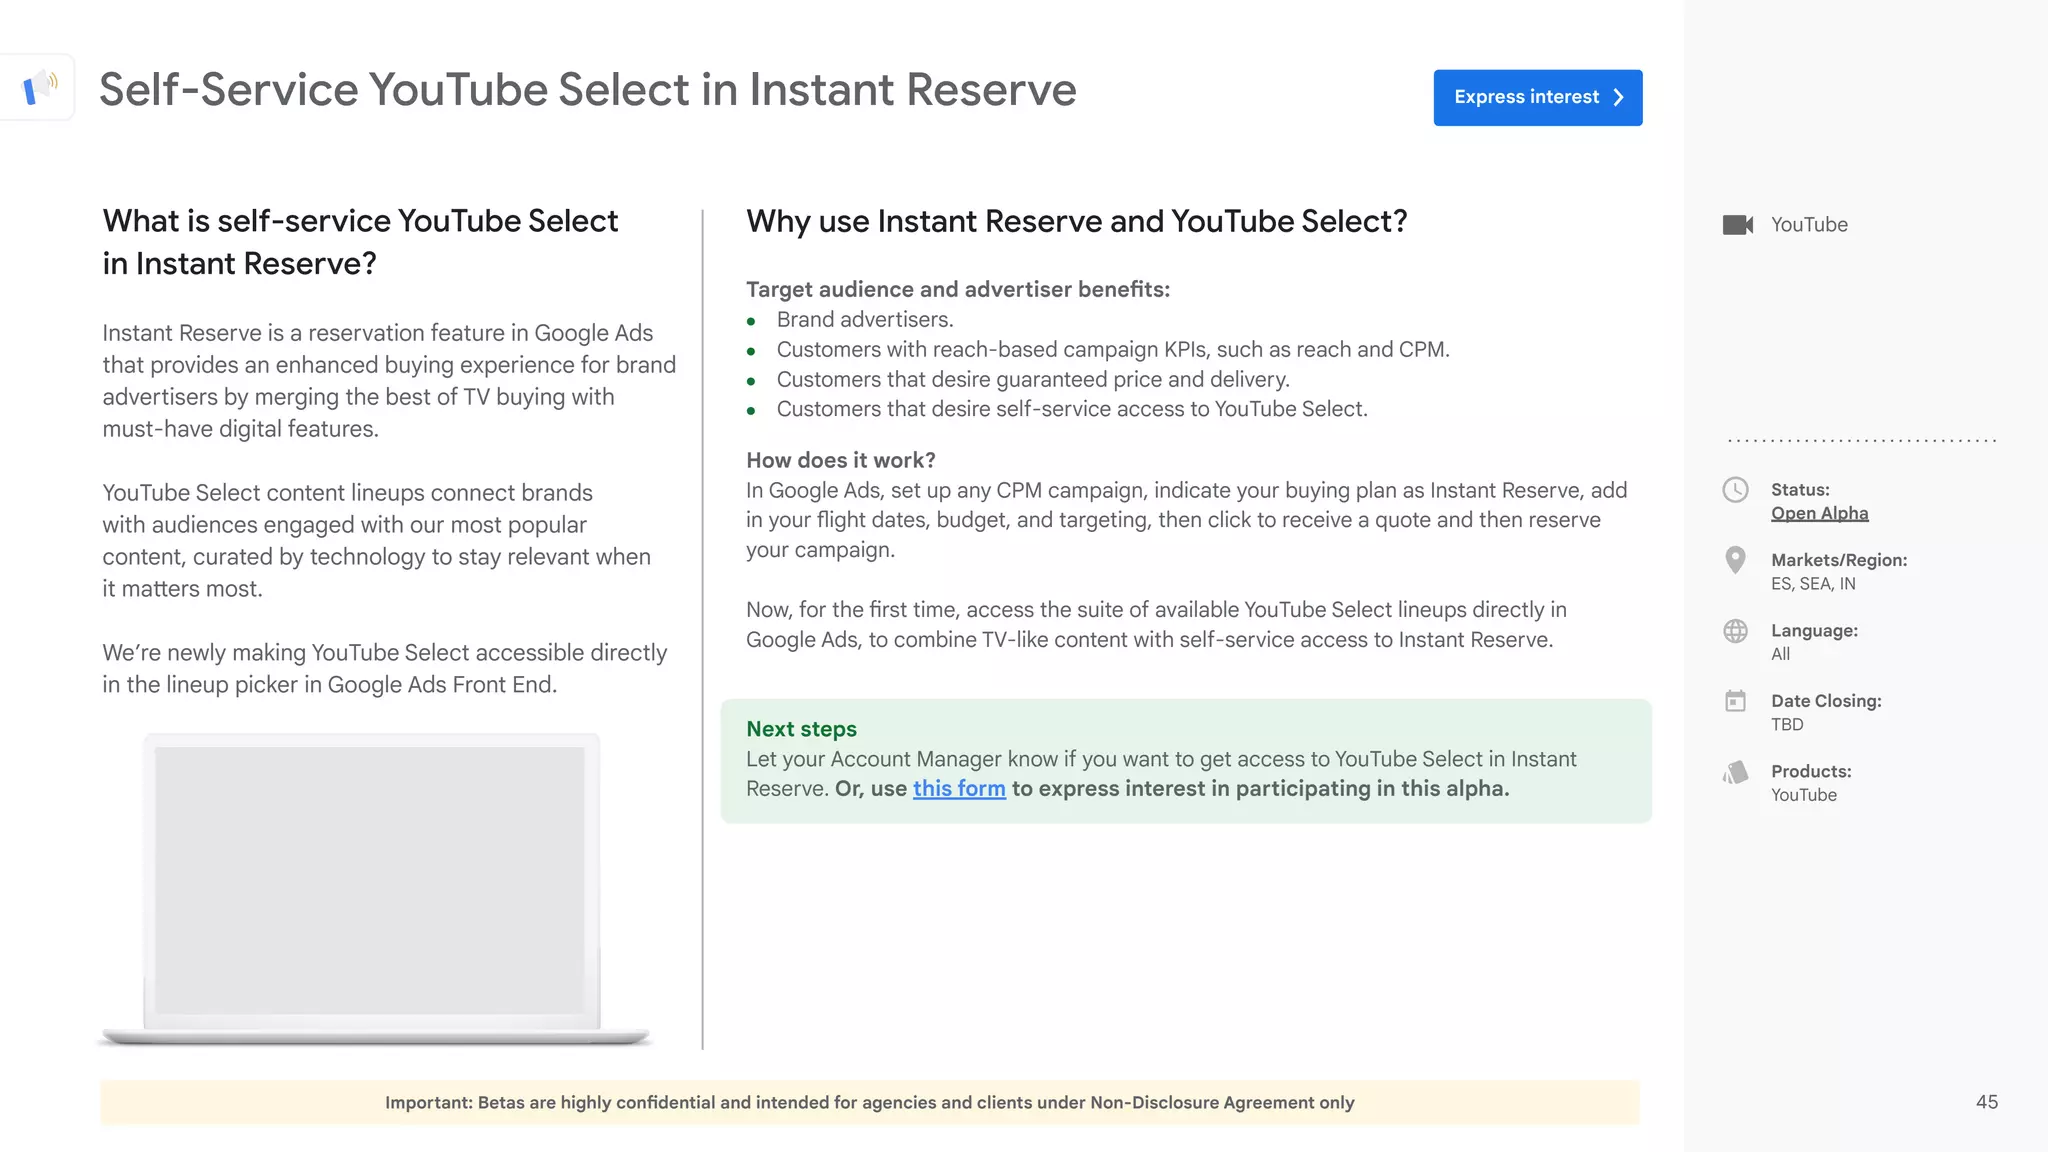Screen dimensions: 2048x1152
Task: Click 'Let your Account Manager know' sentence
Action: coord(1161,773)
